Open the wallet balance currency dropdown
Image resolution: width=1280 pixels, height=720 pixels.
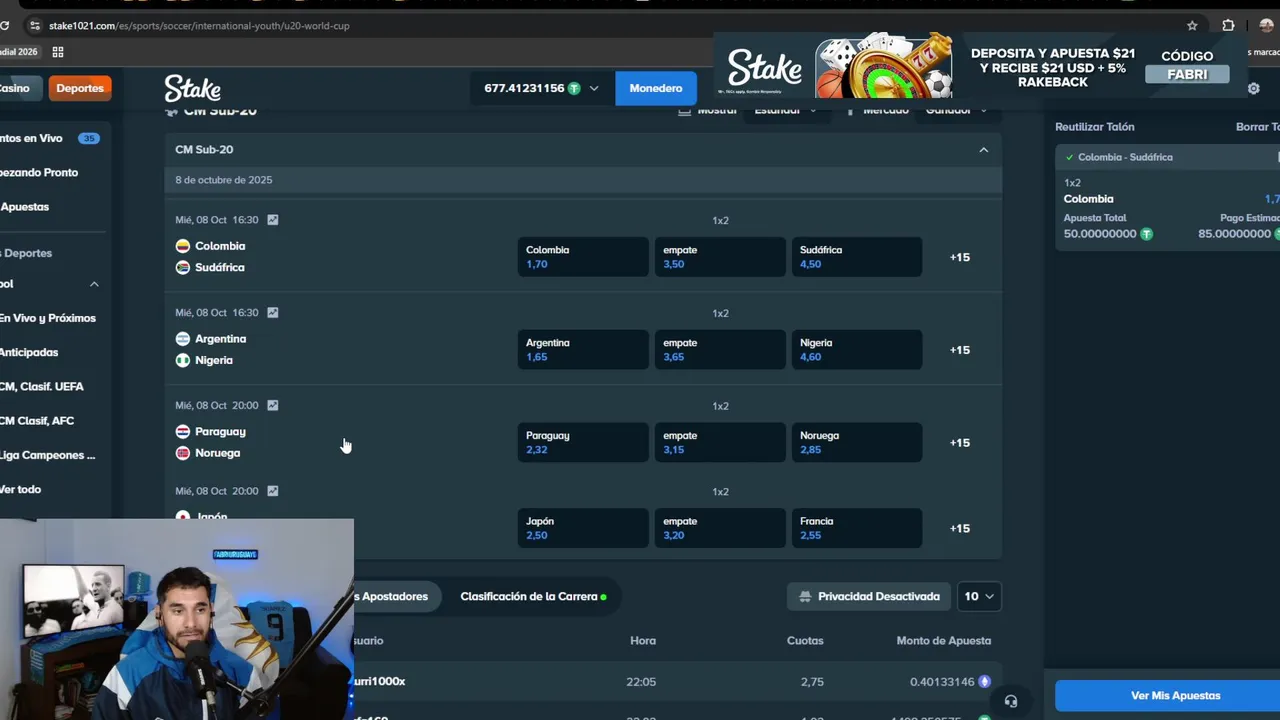pos(542,88)
